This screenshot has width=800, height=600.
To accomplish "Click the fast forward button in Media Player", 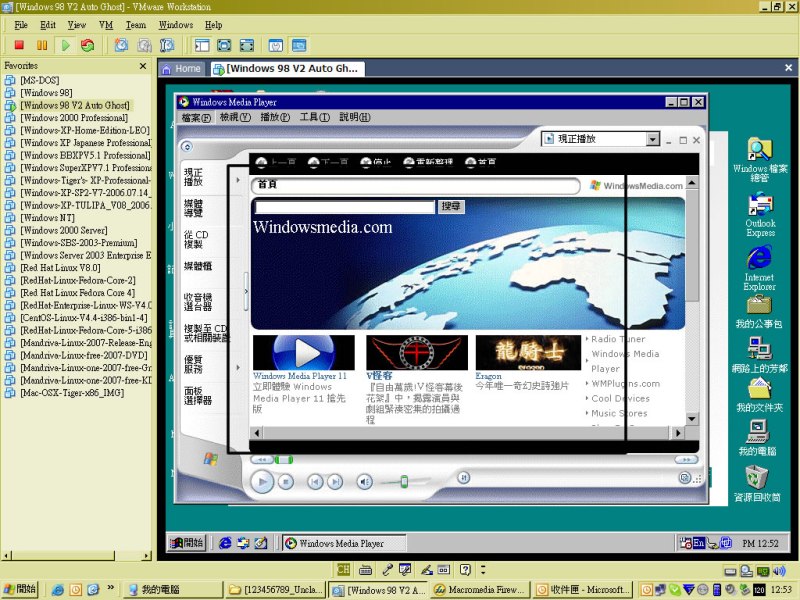I will 686,460.
